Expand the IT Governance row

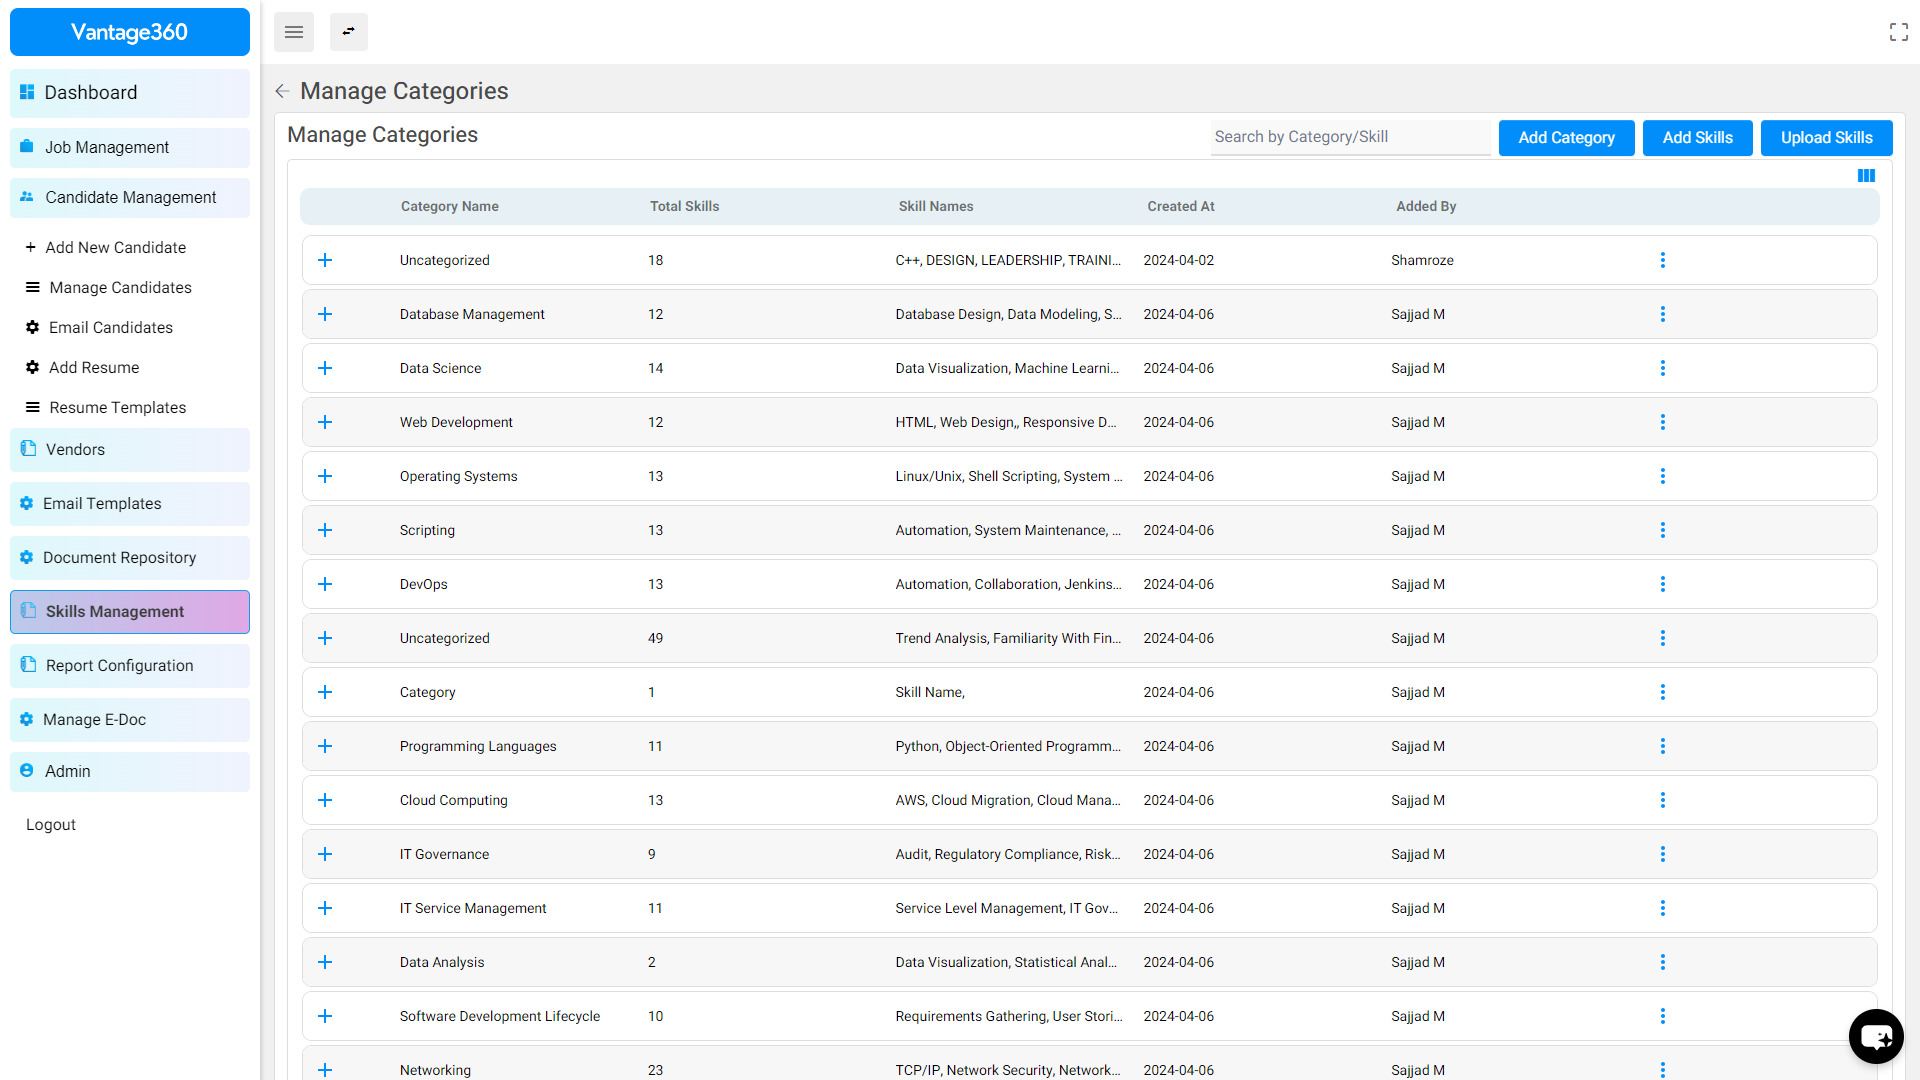click(325, 854)
